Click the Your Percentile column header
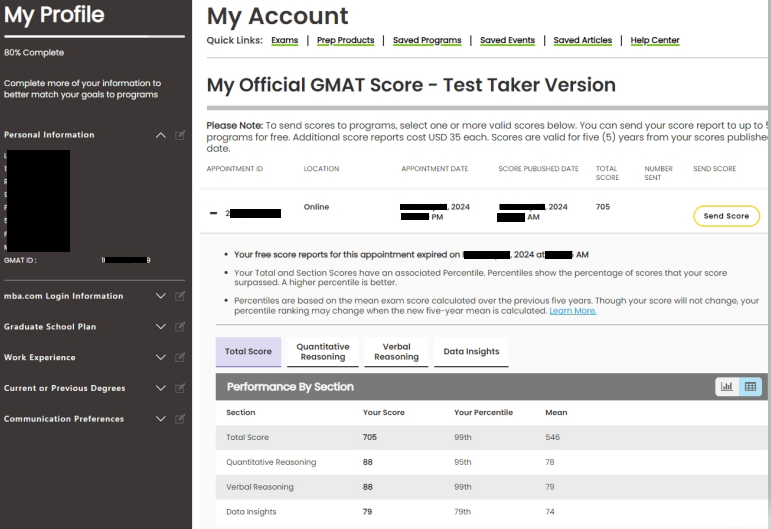The image size is (771, 529). click(x=483, y=412)
